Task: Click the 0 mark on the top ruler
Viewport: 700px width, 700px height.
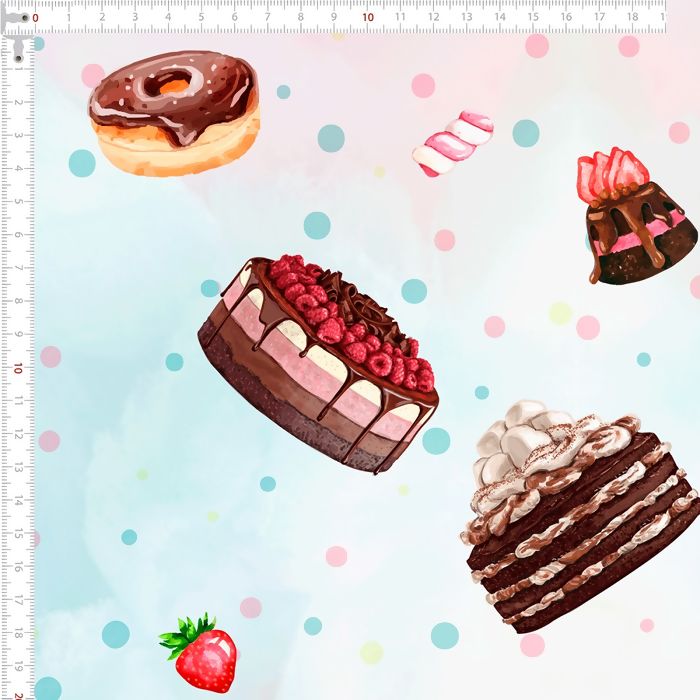Action: click(36, 17)
